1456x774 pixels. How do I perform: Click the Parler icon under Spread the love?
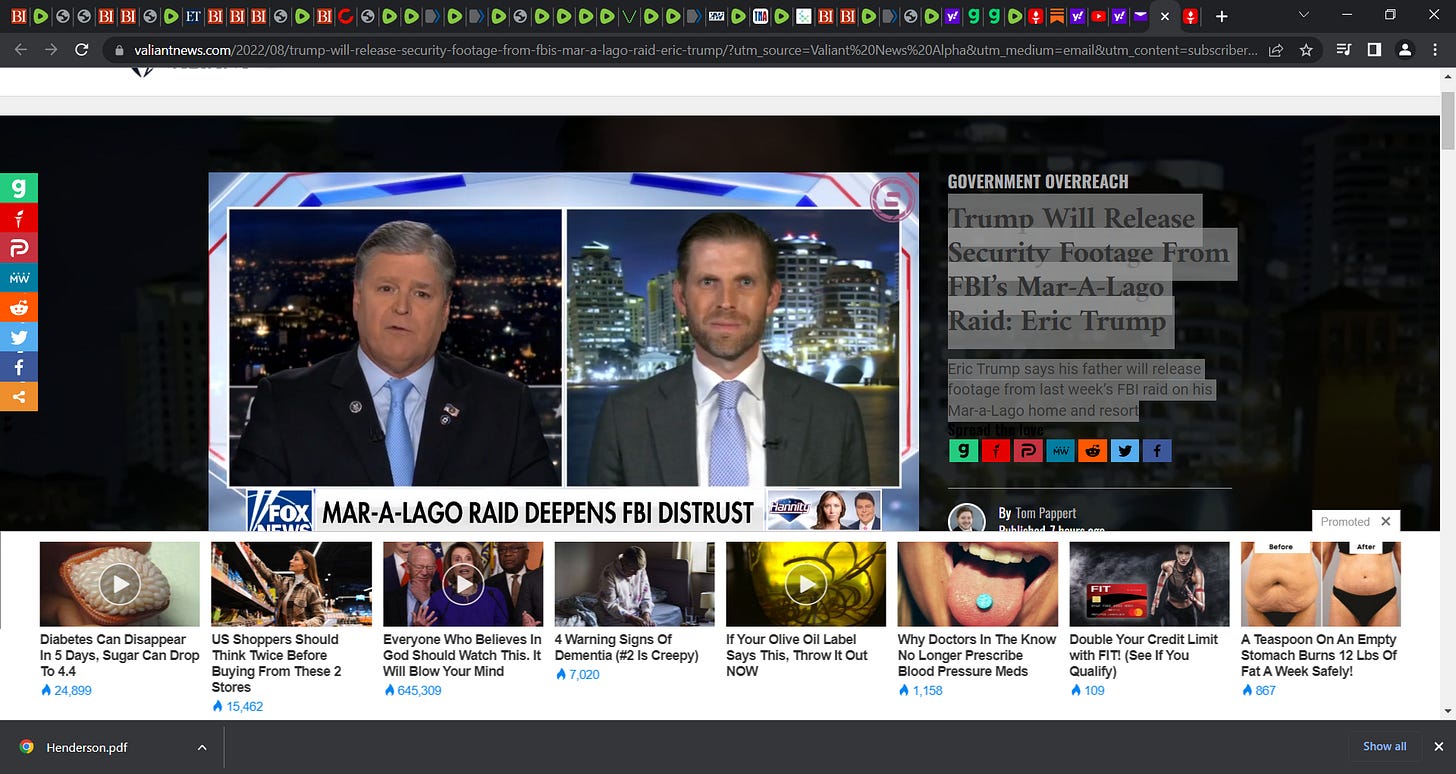(x=1028, y=451)
